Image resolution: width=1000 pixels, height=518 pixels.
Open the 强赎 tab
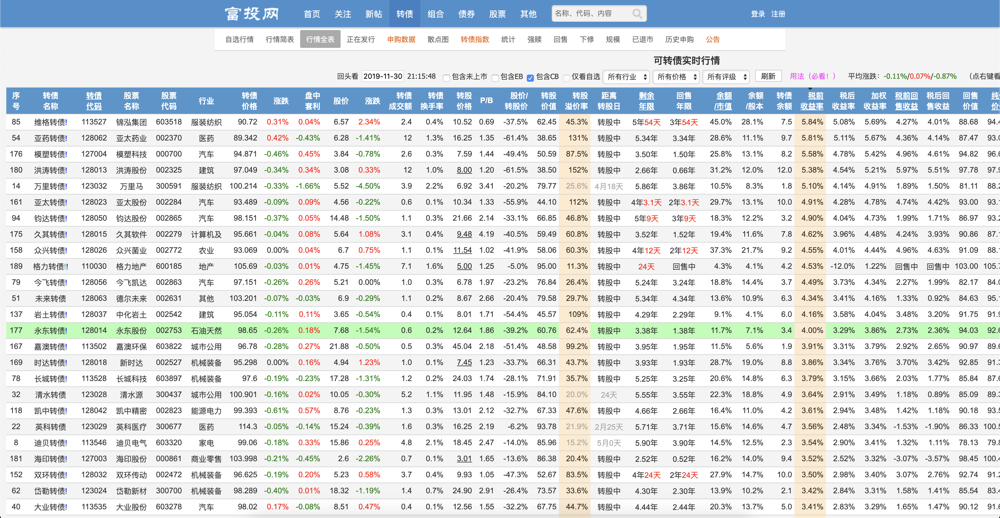[x=534, y=39]
